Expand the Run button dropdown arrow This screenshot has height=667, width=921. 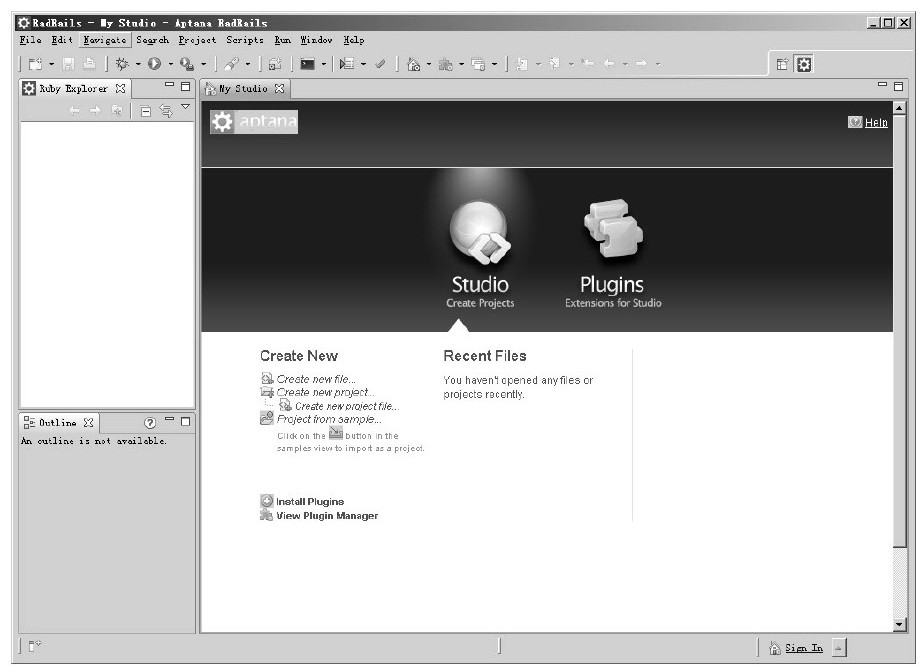[x=168, y=64]
